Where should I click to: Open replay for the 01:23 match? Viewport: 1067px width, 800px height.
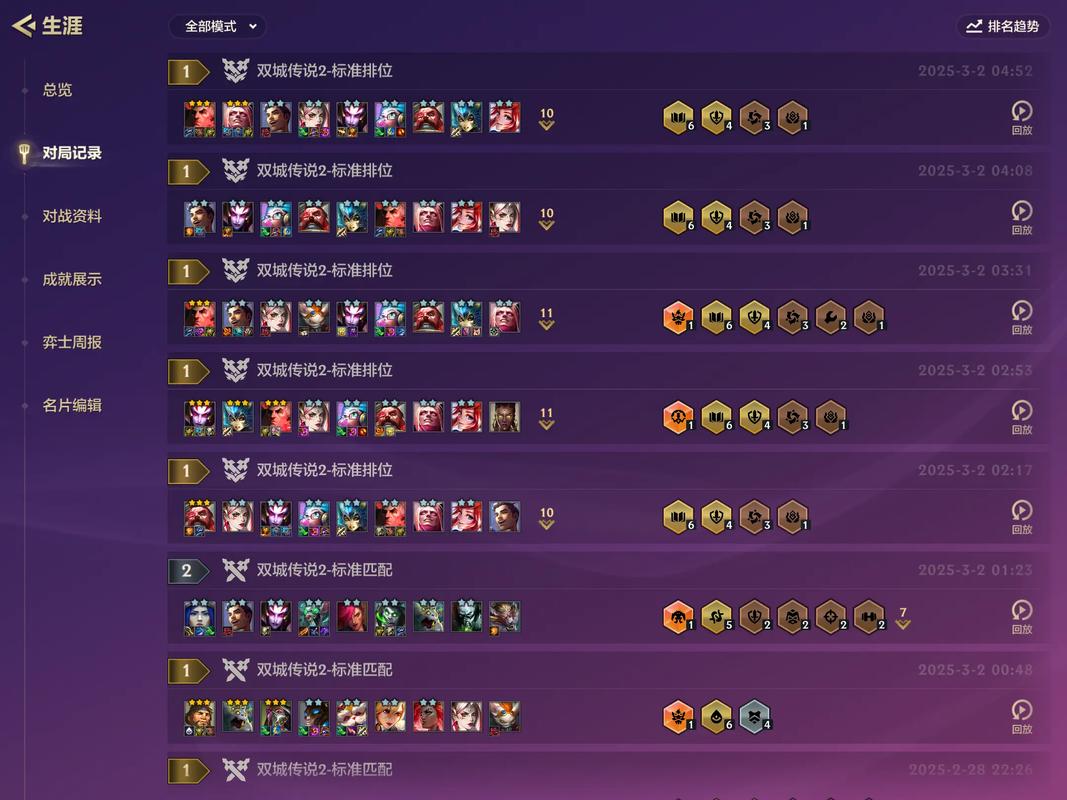click(x=1021, y=616)
